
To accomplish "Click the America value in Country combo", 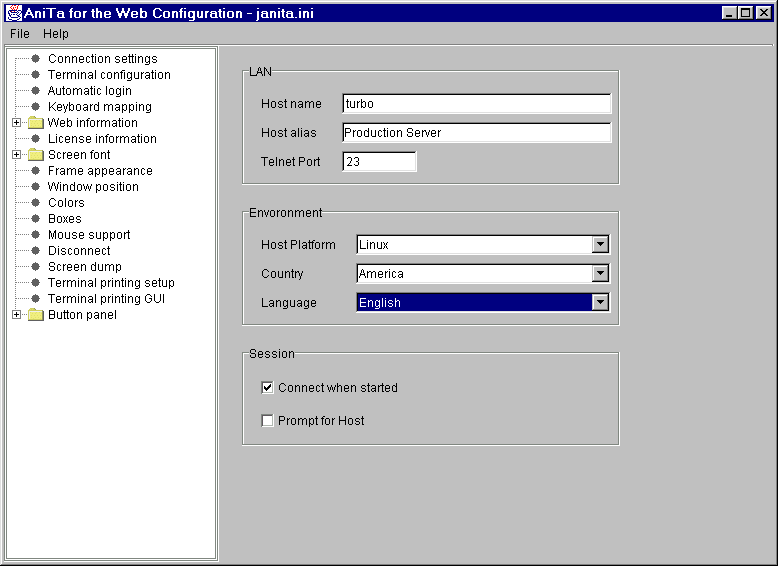I will coord(381,274).
